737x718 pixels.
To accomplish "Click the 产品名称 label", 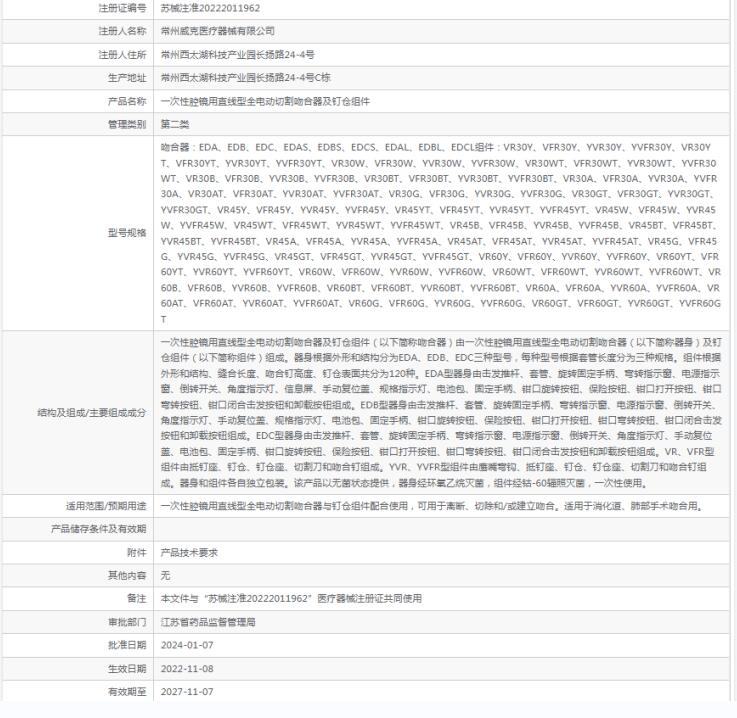I will tap(127, 101).
